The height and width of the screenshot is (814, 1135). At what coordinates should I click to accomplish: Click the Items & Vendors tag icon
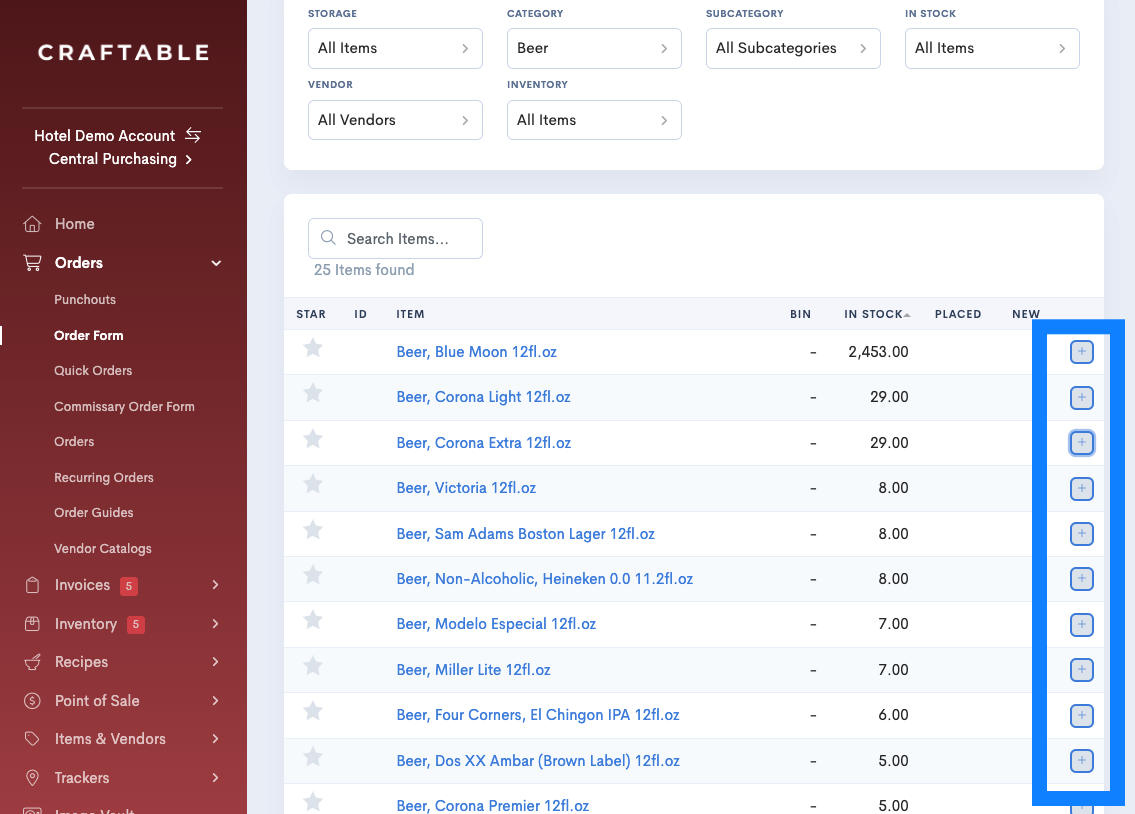(32, 739)
